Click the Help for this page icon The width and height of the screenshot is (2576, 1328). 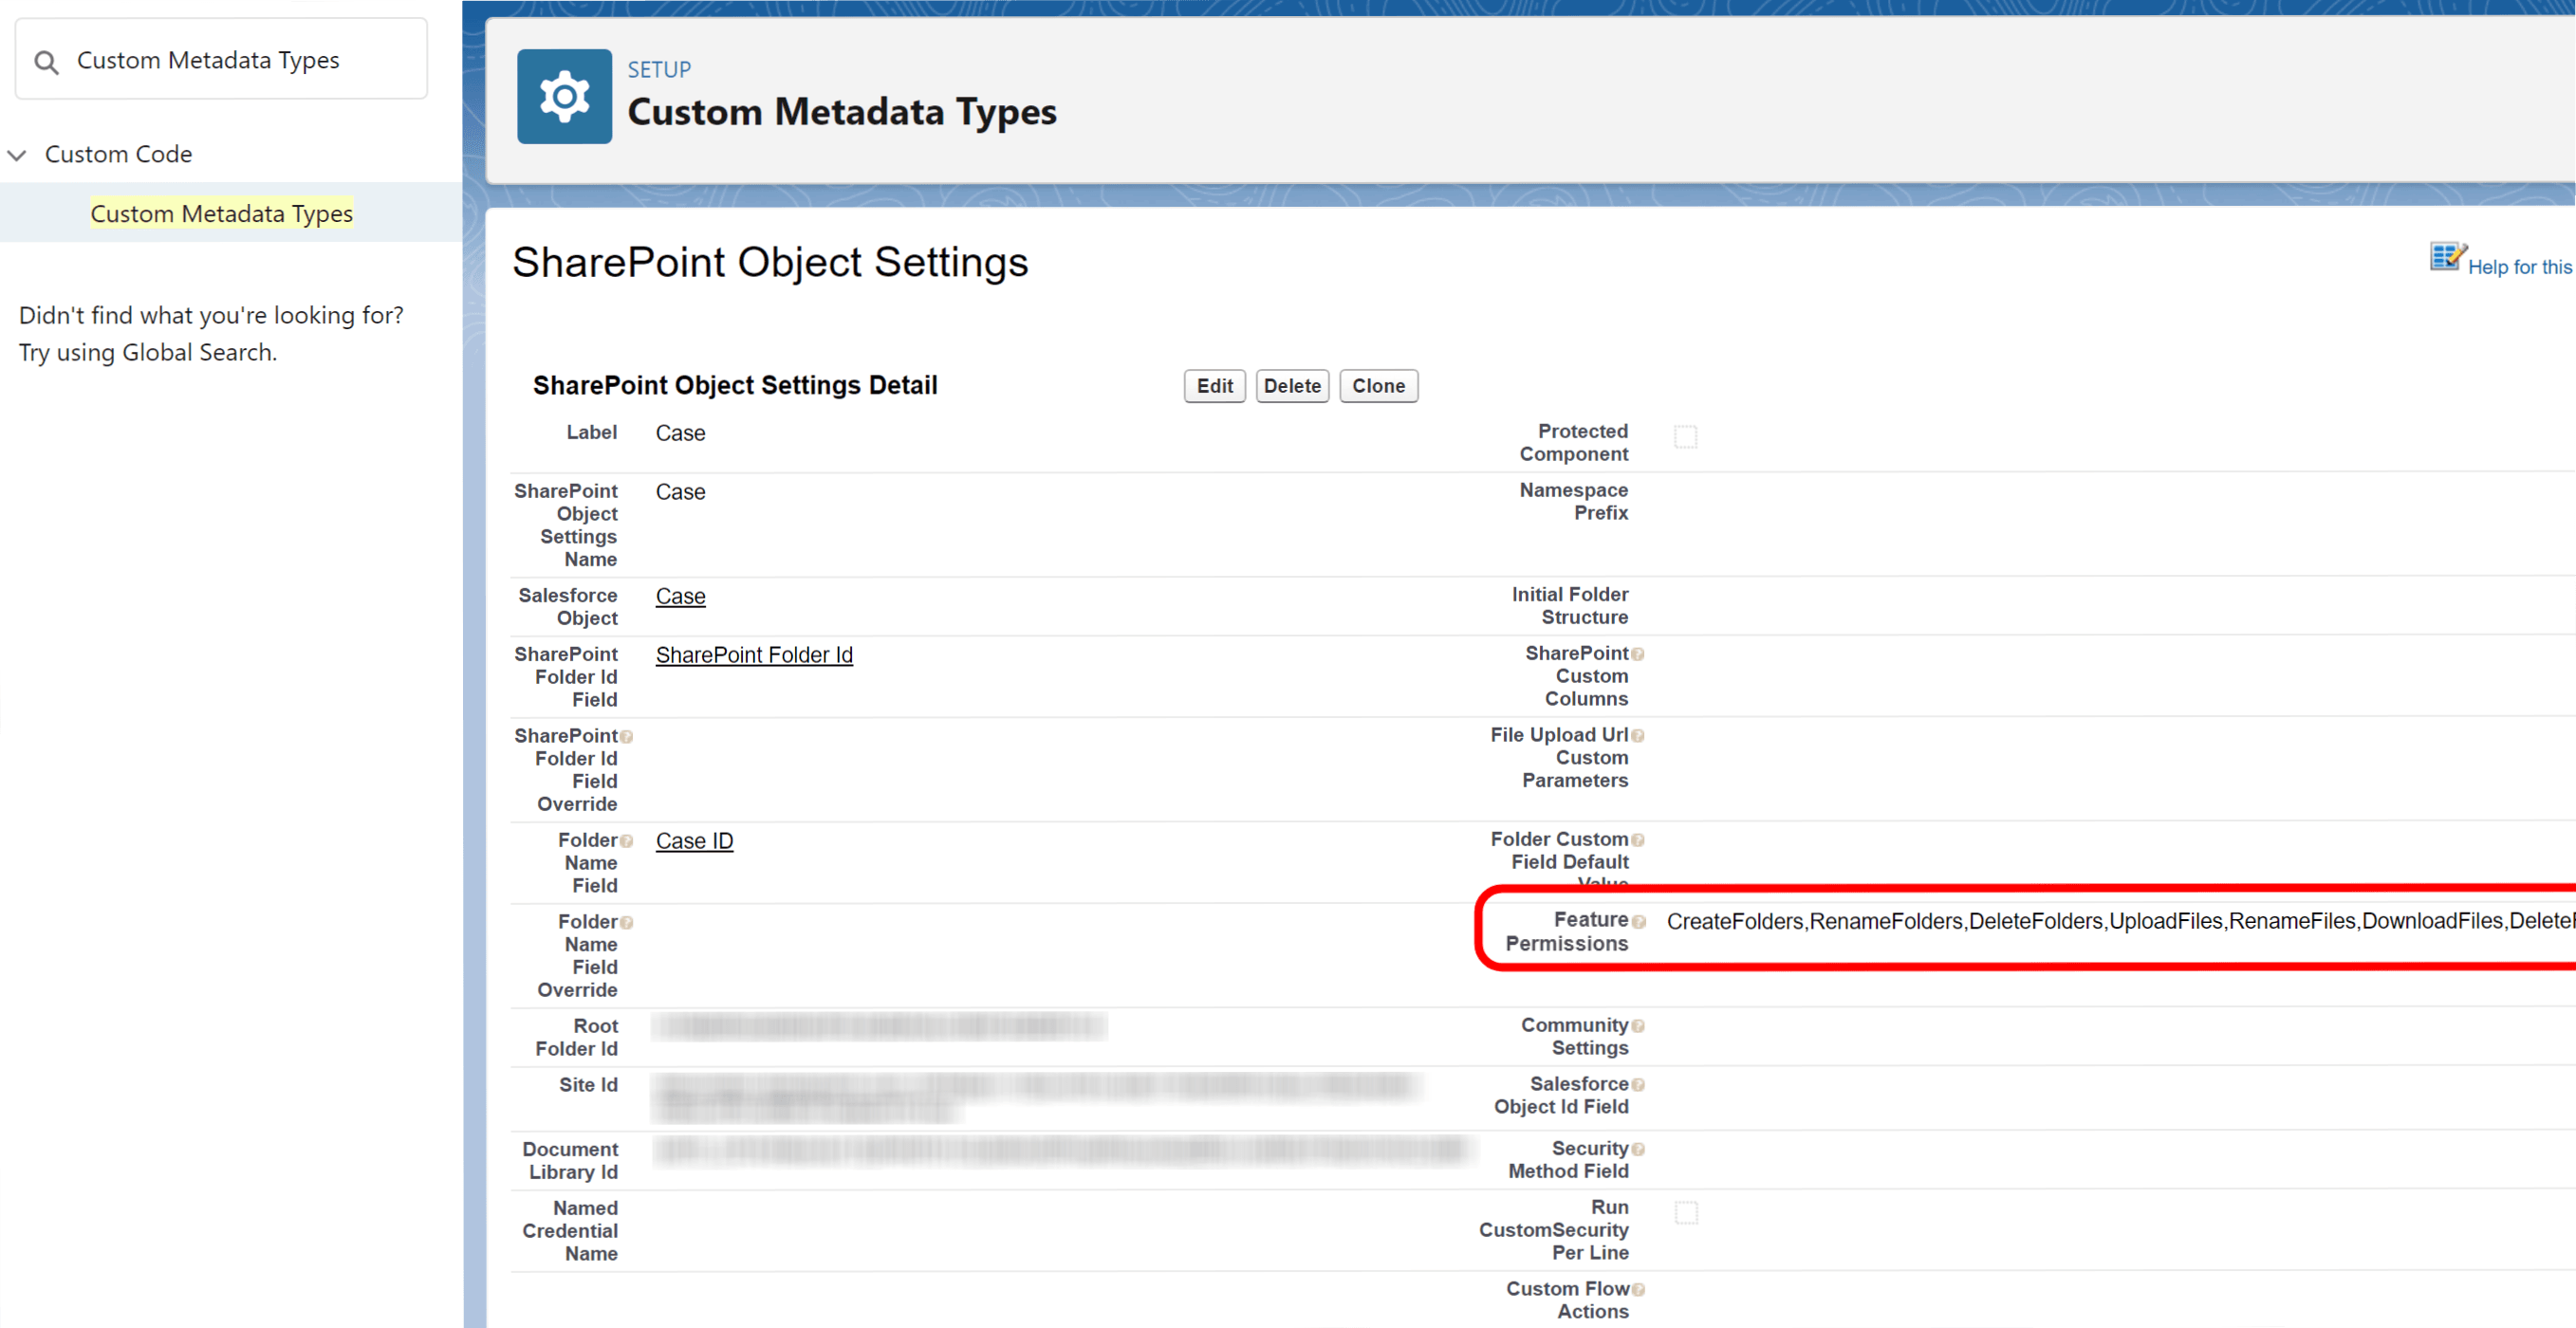2447,257
